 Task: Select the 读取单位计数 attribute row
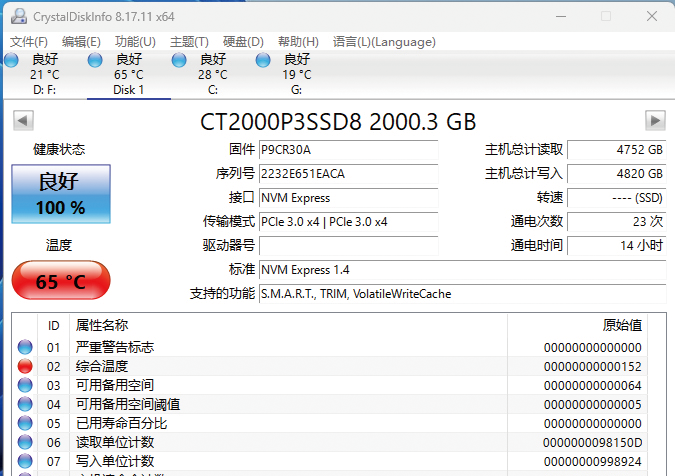pos(330,442)
